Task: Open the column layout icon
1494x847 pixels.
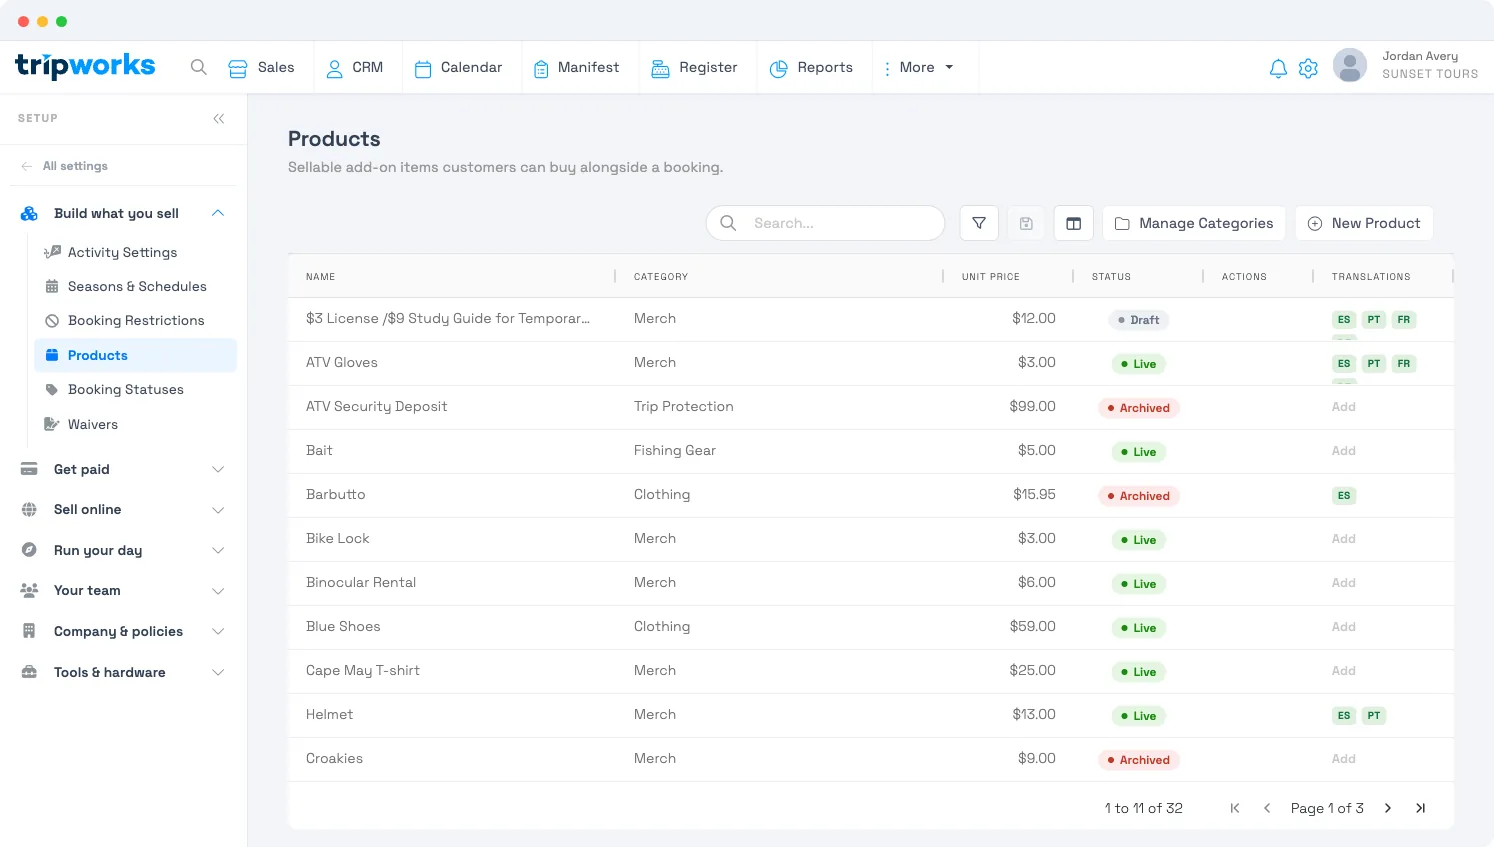Action: pos(1073,223)
